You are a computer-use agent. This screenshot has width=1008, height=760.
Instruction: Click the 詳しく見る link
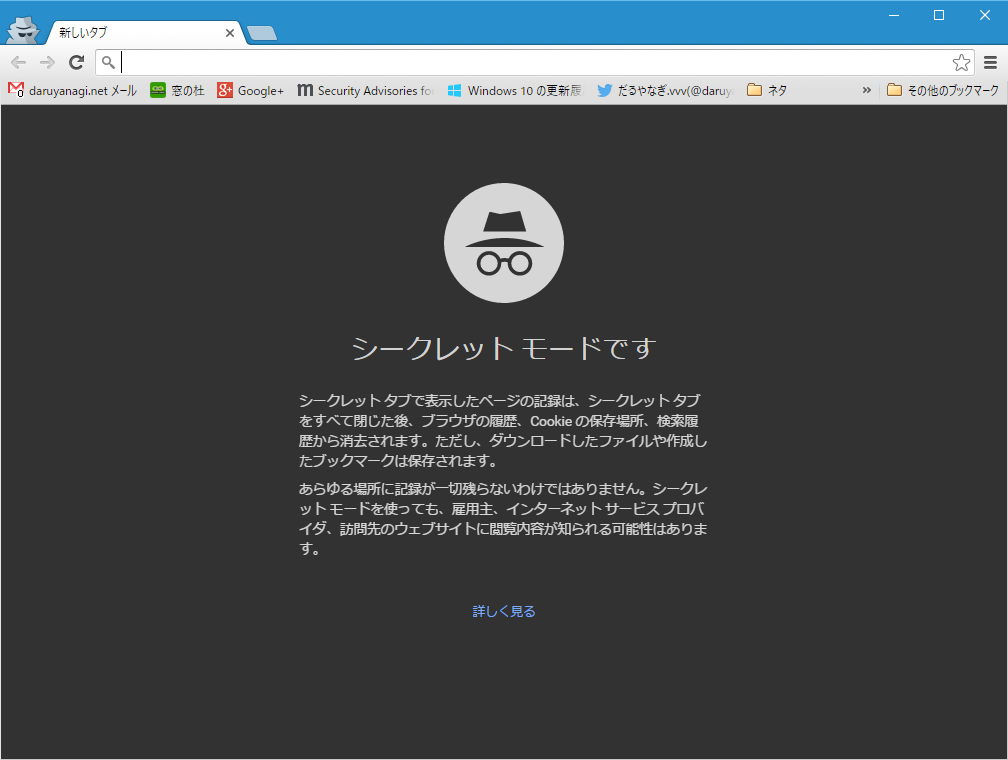[x=504, y=611]
